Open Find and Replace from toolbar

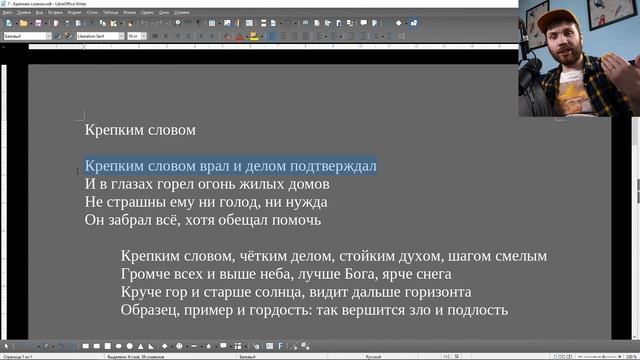click(178, 23)
